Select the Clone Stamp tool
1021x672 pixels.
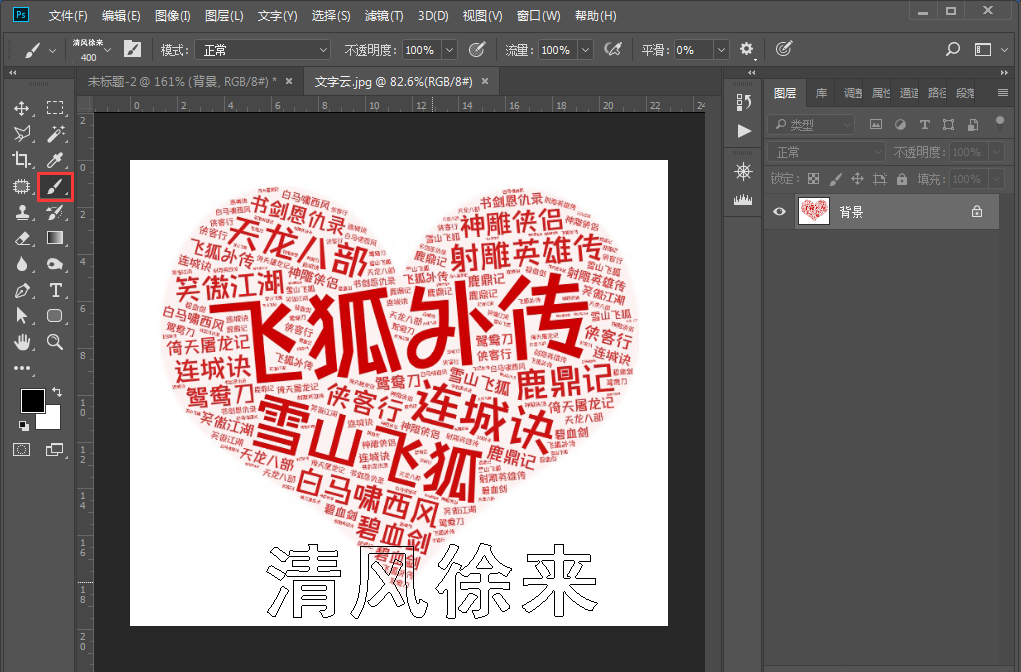pos(21,212)
